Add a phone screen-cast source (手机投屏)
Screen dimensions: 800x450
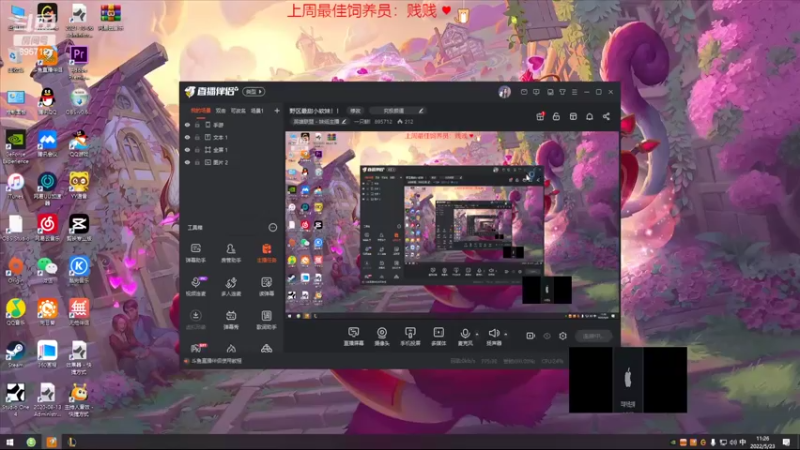(410, 336)
